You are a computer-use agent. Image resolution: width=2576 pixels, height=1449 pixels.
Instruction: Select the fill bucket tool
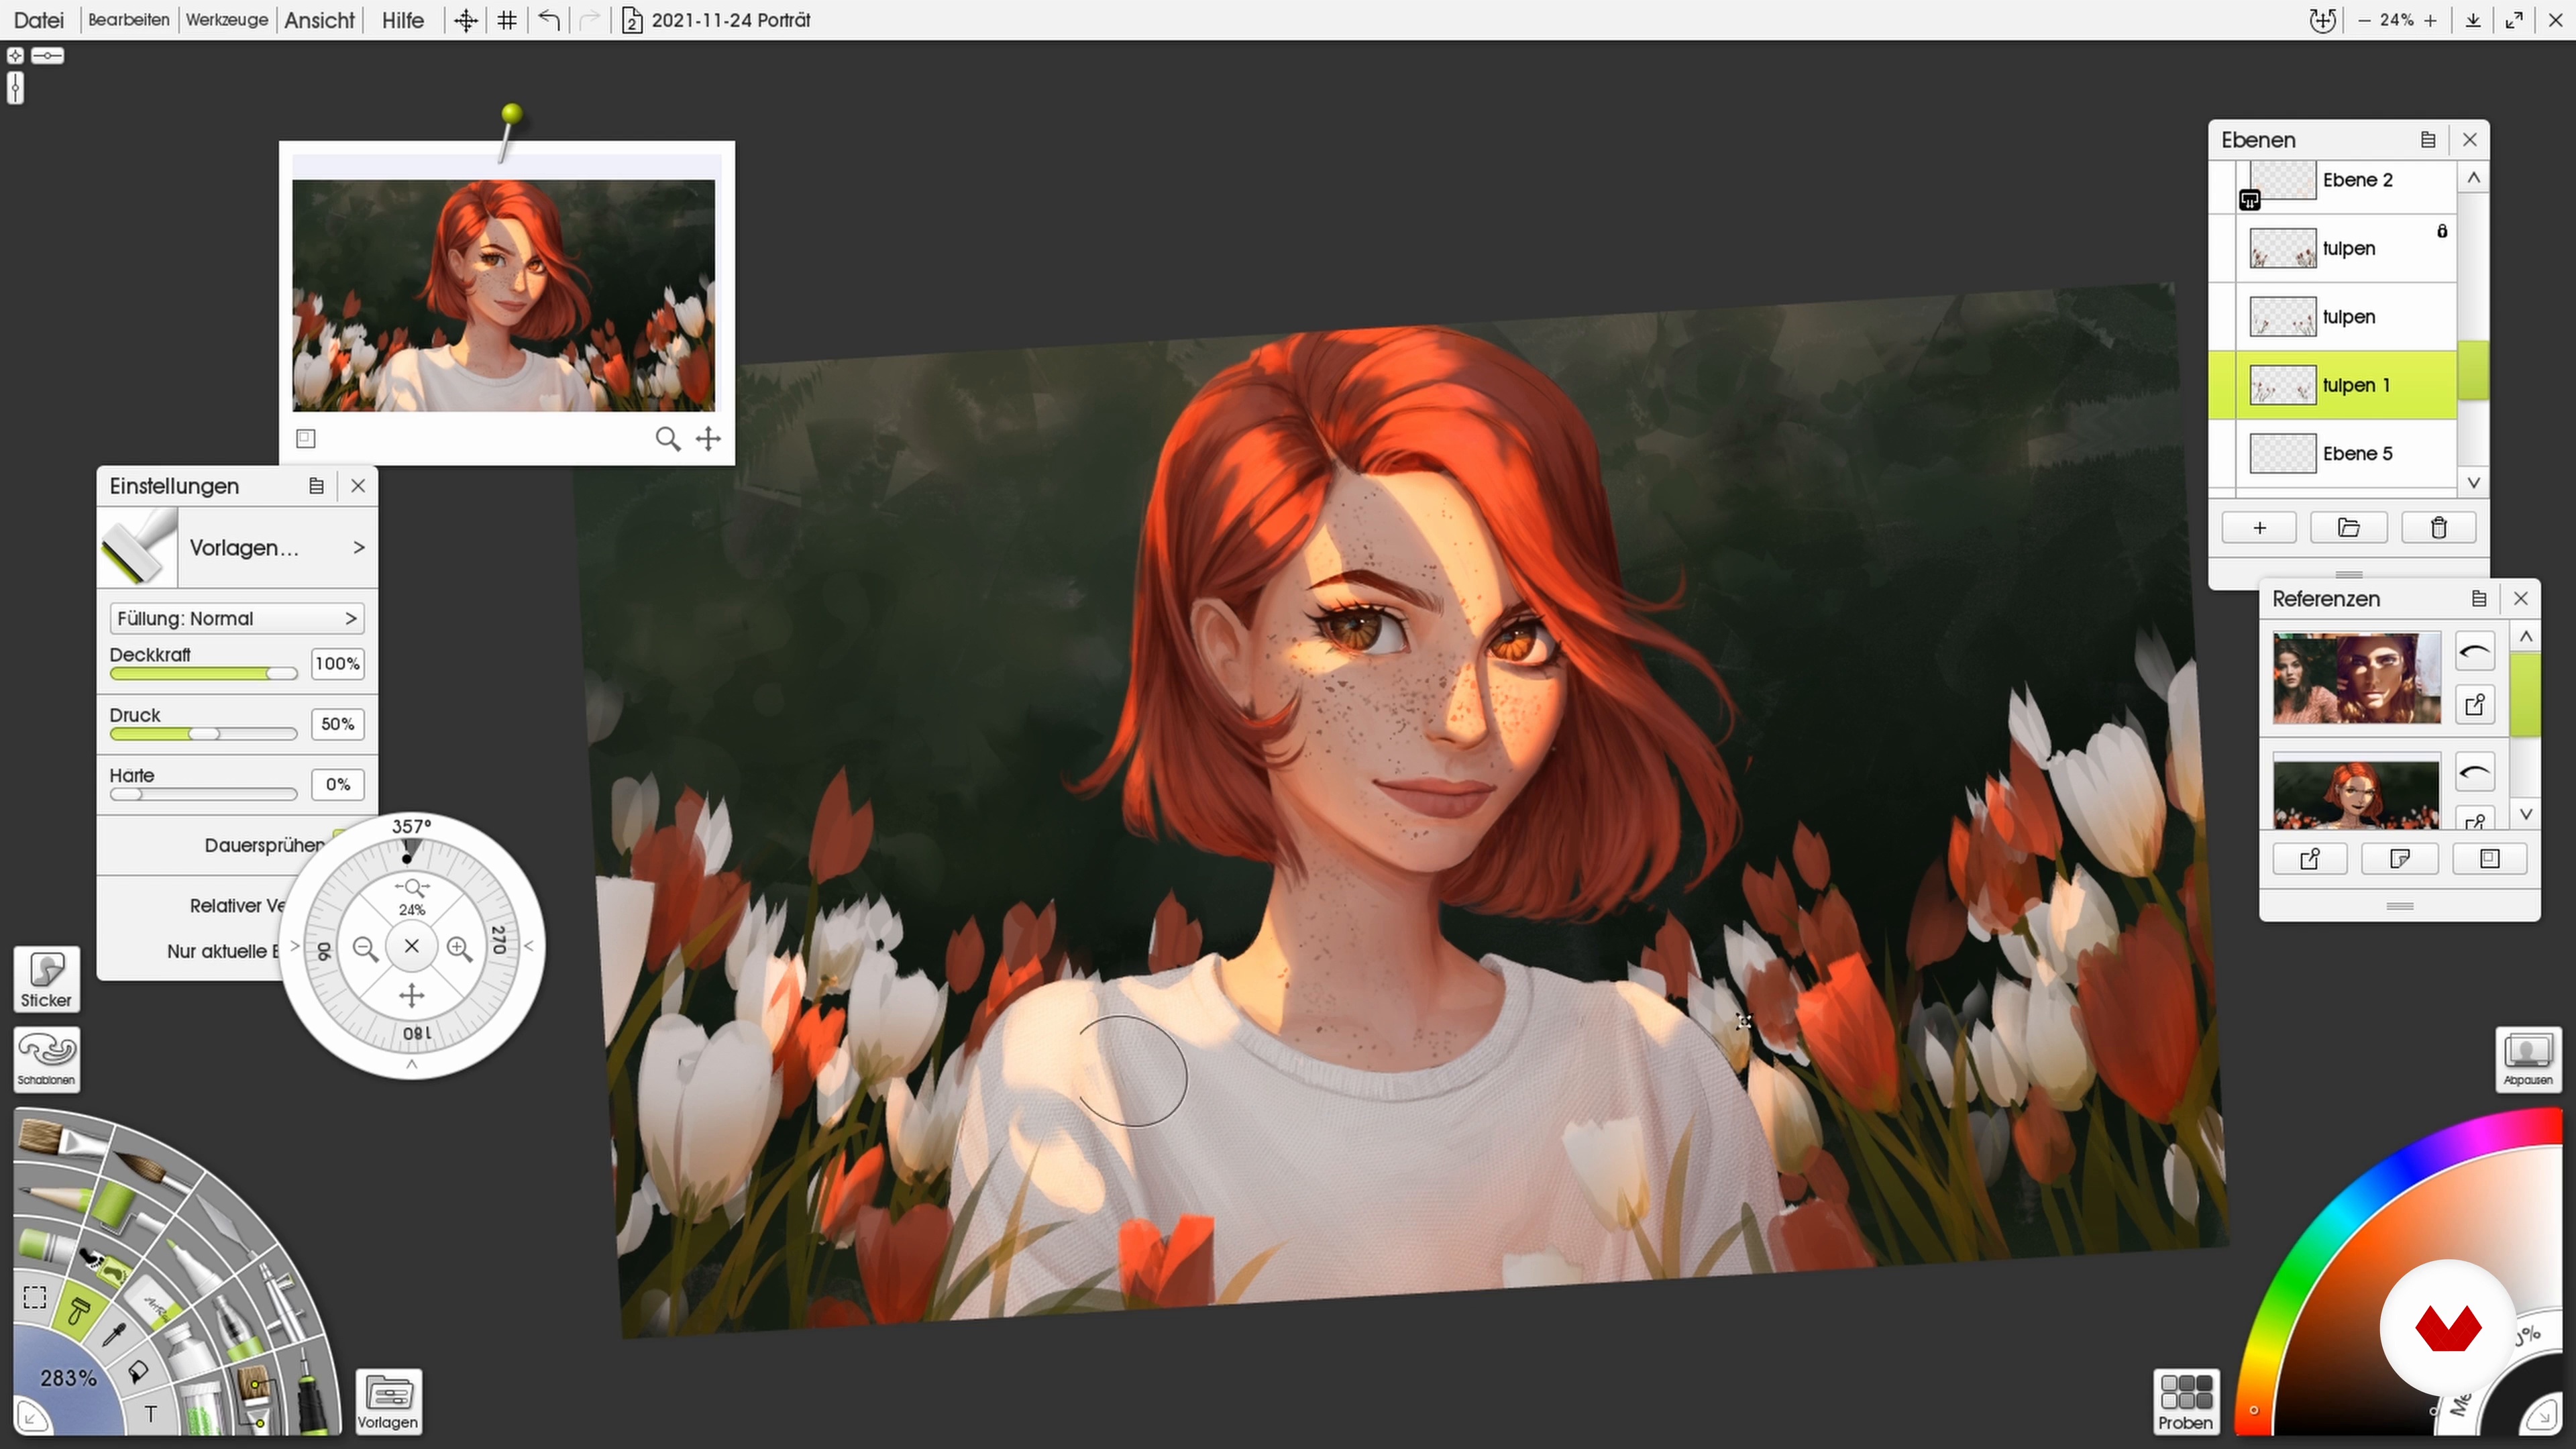coord(138,1372)
